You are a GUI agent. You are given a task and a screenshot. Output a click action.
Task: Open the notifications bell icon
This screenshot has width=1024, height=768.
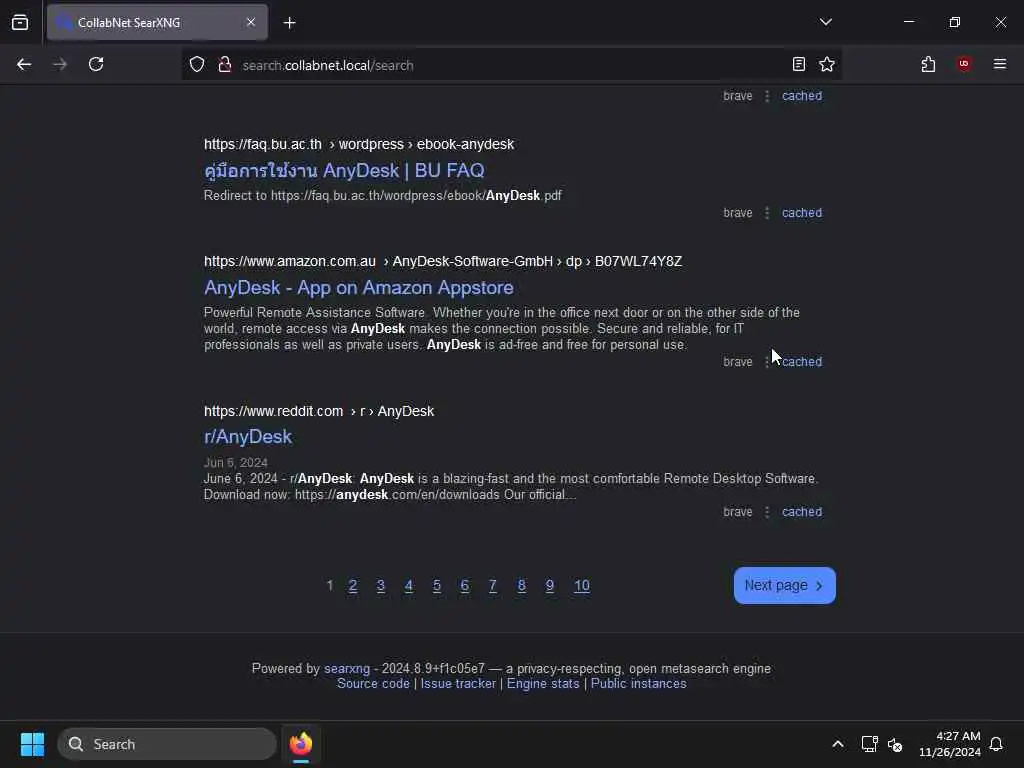pos(996,744)
